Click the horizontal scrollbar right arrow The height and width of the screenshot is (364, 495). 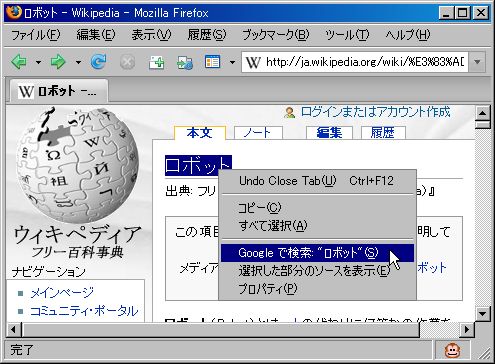(x=467, y=330)
